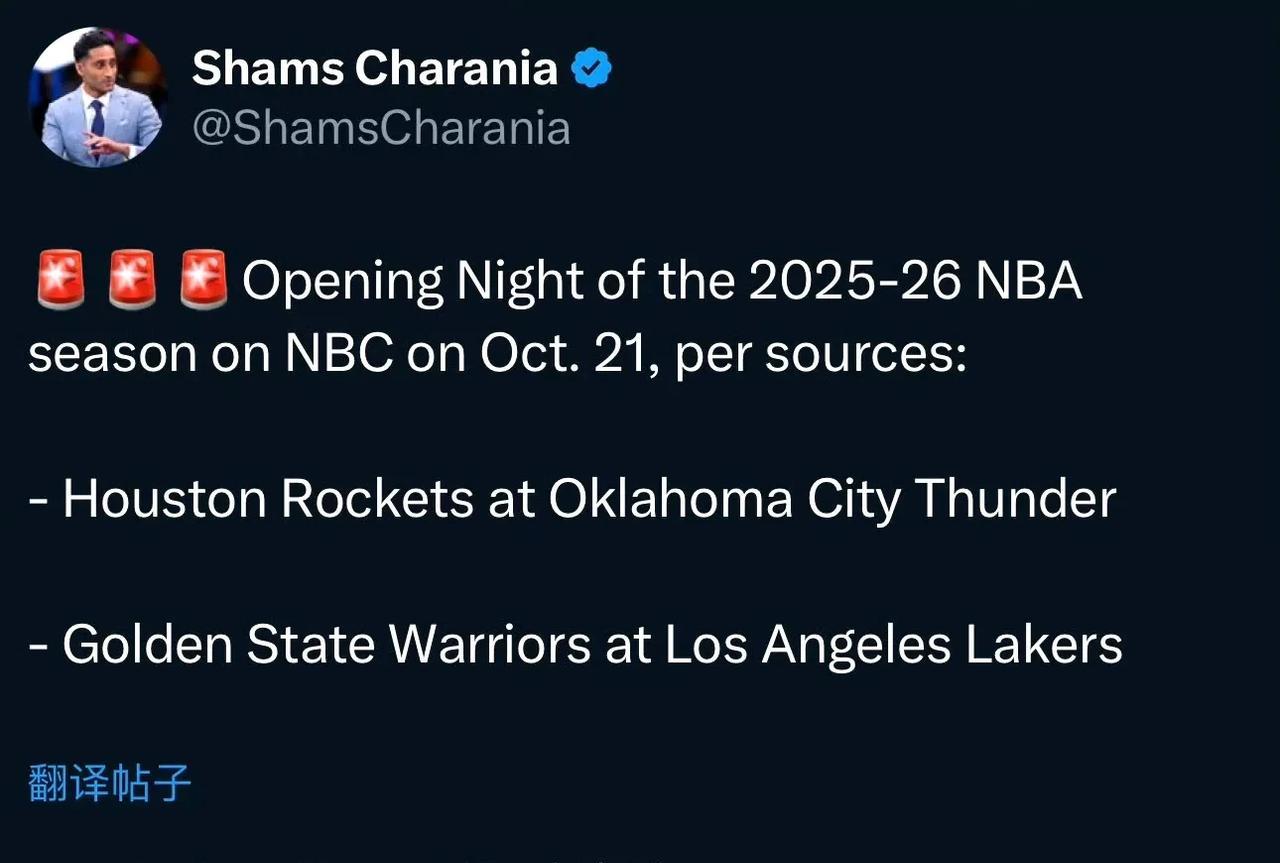Viewport: 1280px width, 863px height.
Task: Click the third red siren emoji
Action: [204, 283]
